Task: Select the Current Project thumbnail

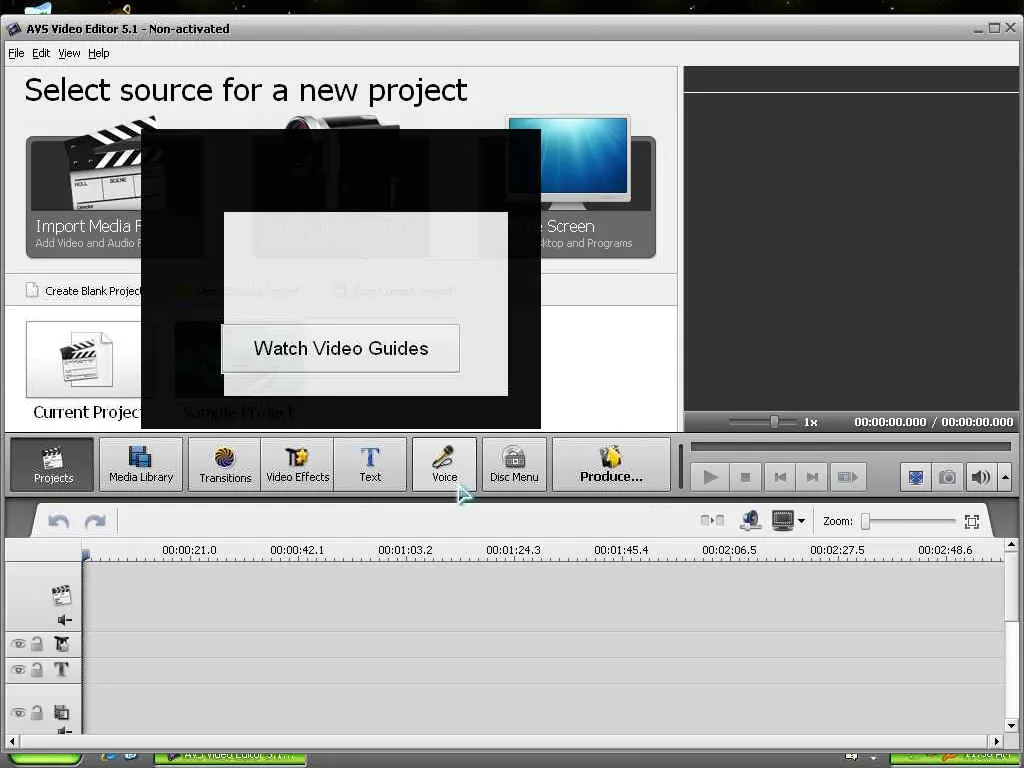Action: 84,359
